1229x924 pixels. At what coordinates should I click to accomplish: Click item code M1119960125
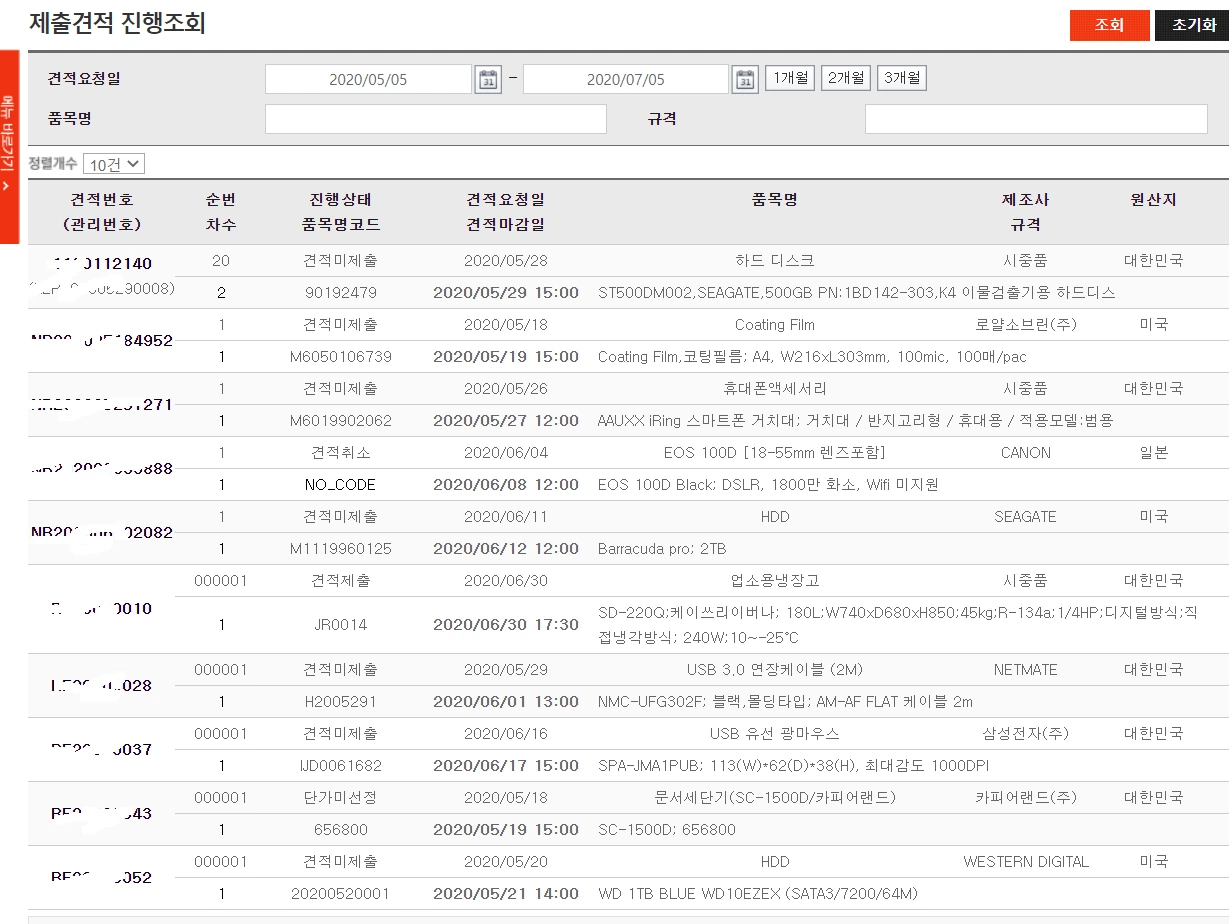pyautogui.click(x=340, y=549)
